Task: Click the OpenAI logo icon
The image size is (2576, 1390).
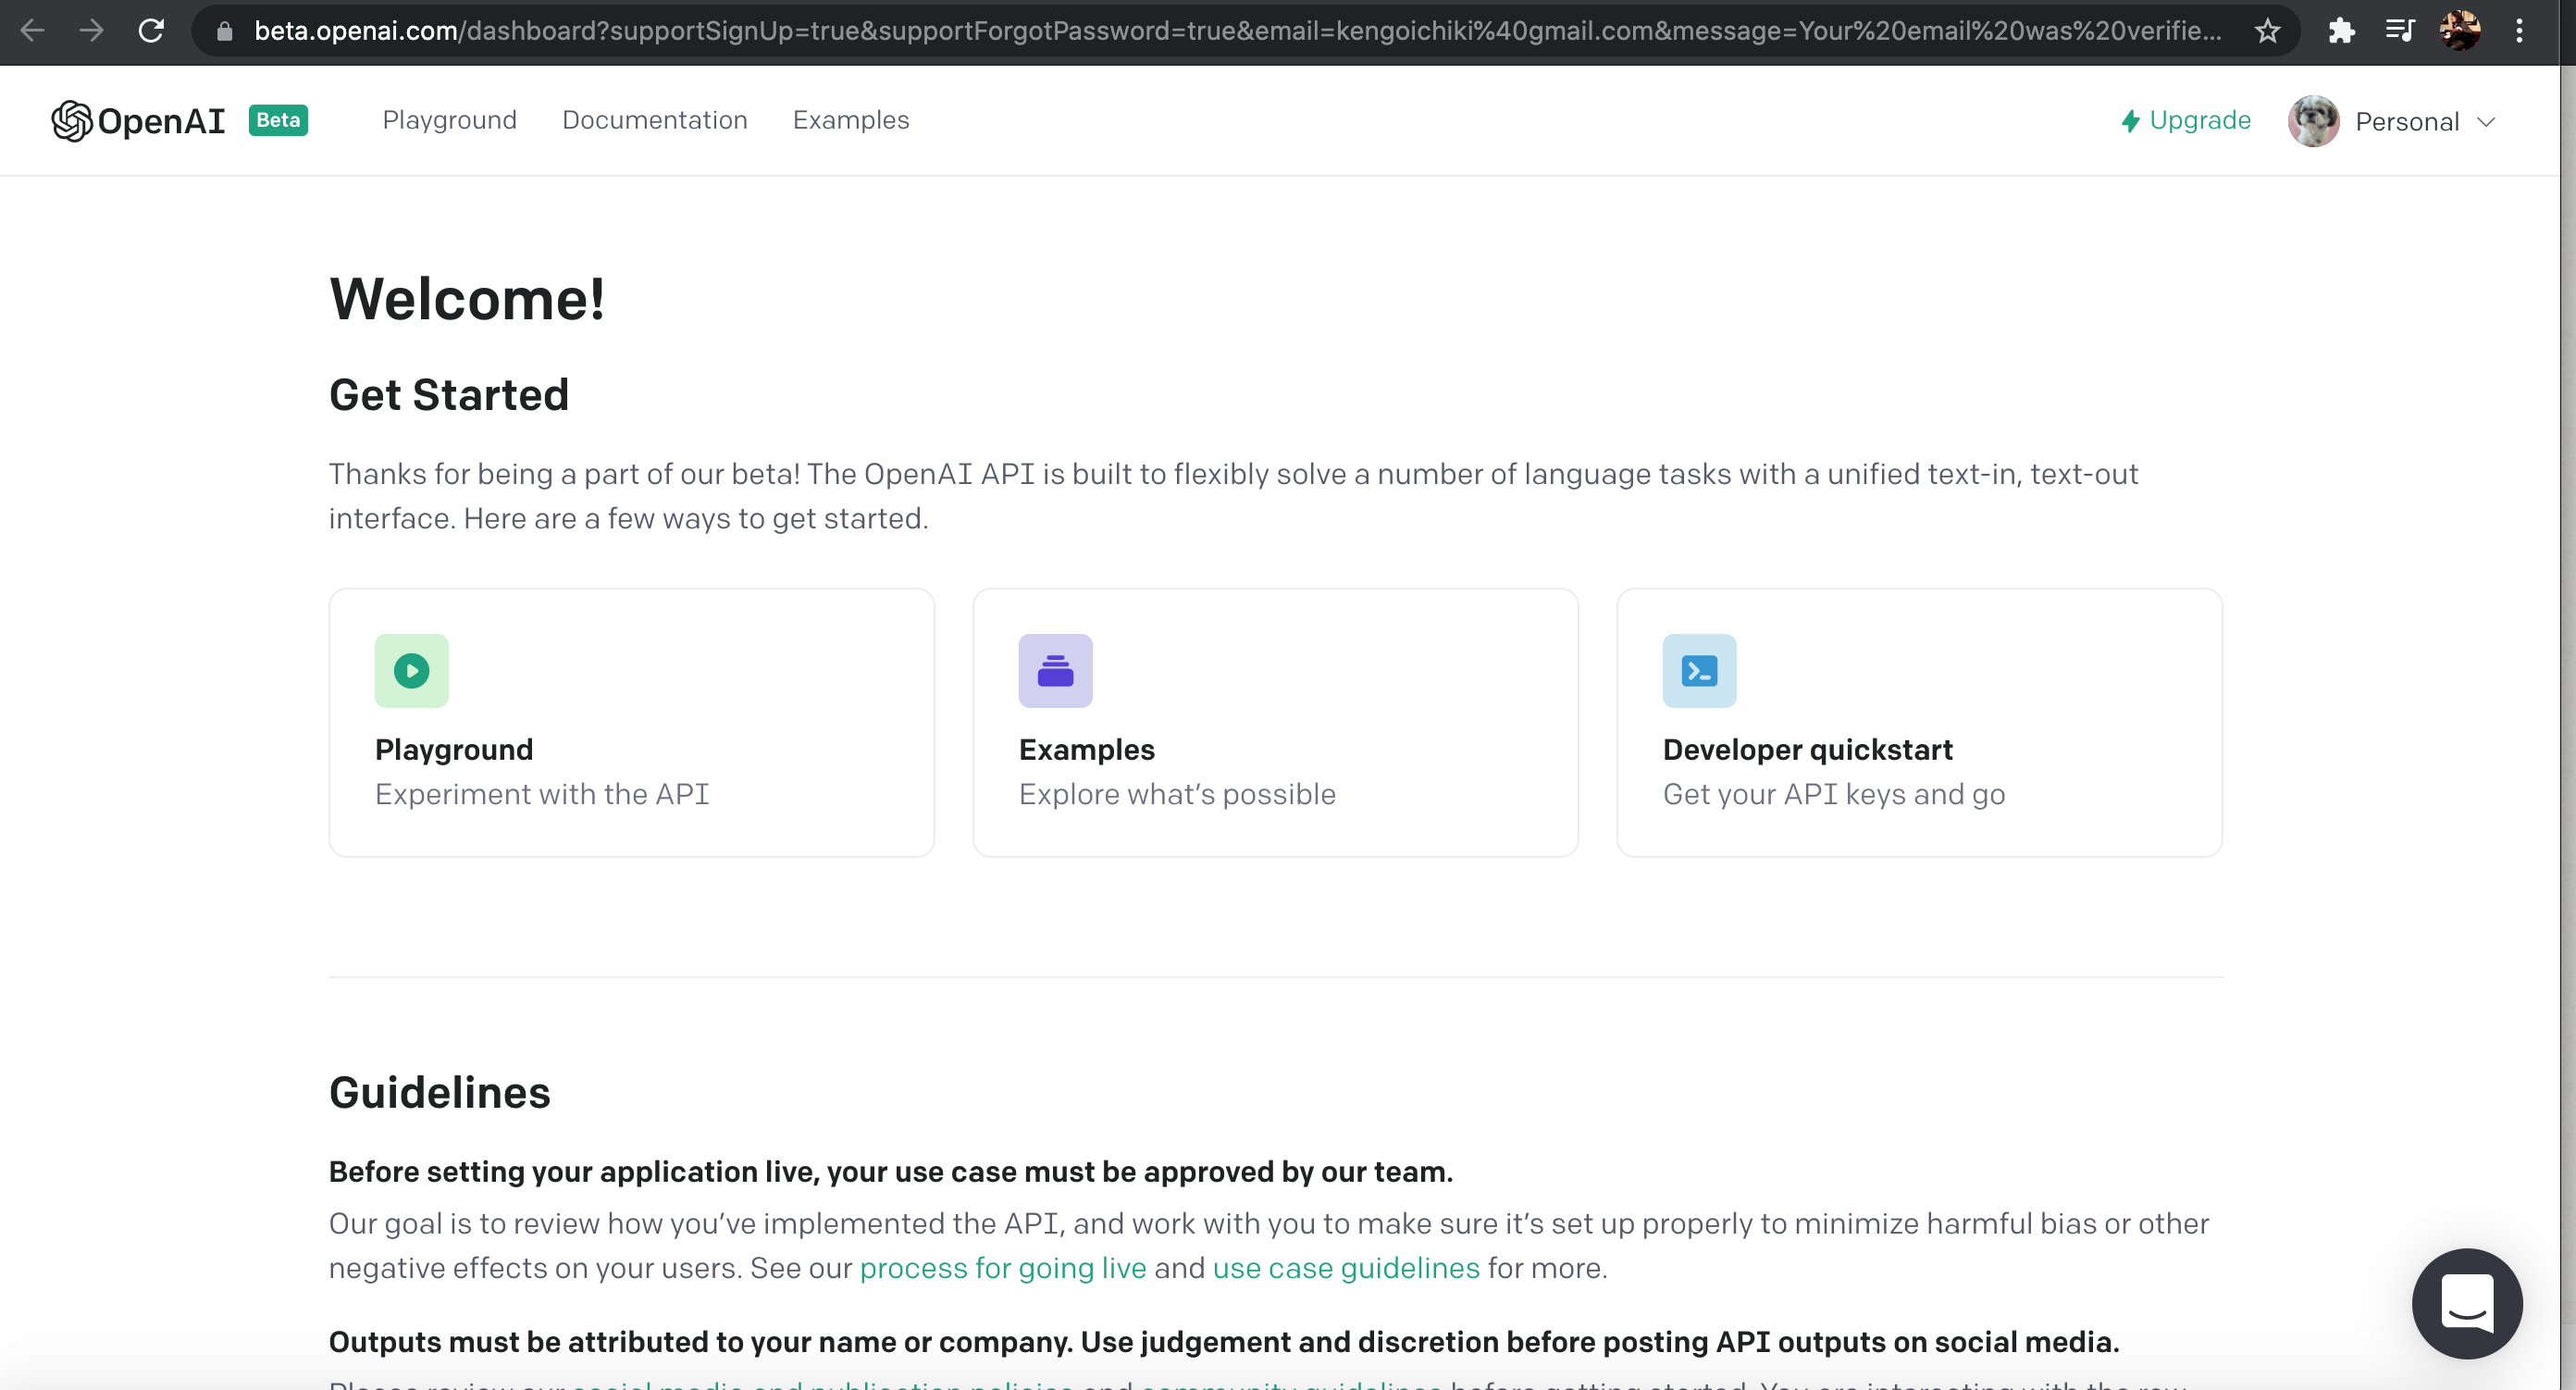Action: coord(72,121)
